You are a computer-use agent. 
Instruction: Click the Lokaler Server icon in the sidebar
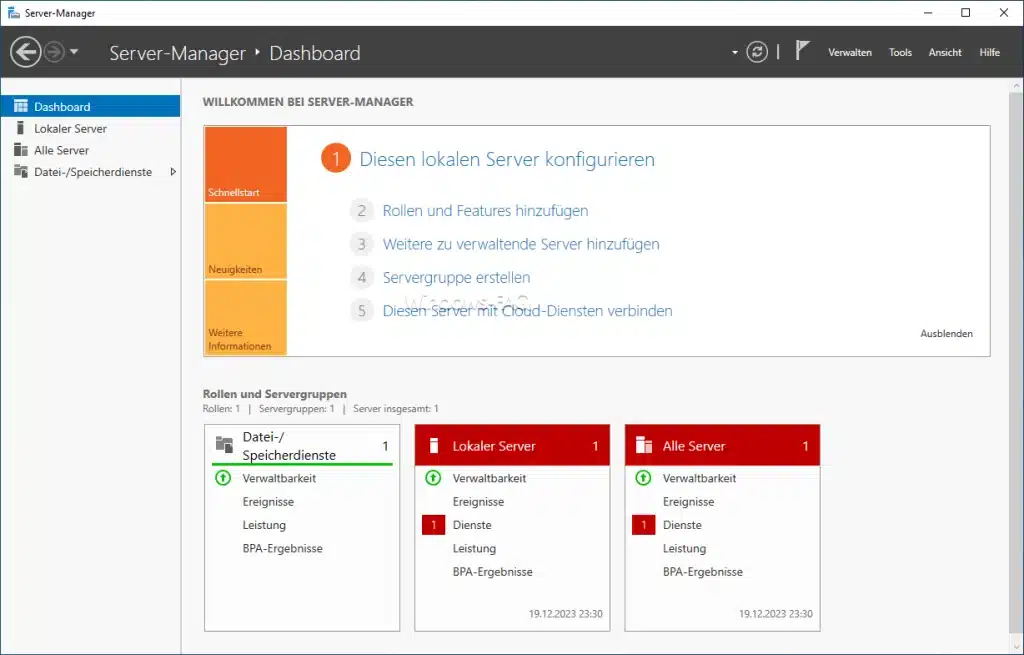(22, 128)
